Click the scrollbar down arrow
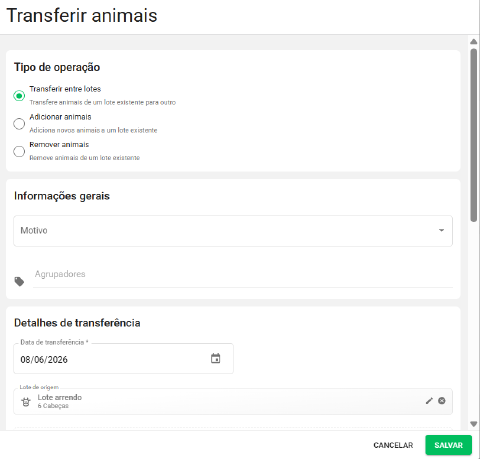This screenshot has width=480, height=459. 474,424
